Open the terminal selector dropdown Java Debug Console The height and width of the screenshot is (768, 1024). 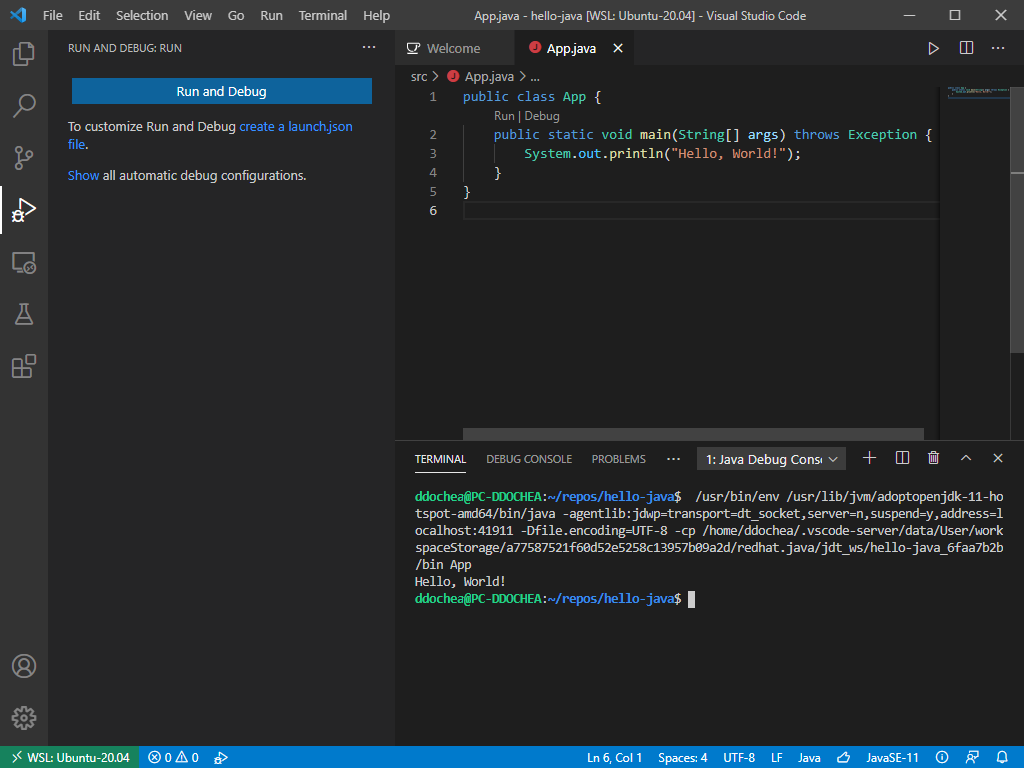click(771, 459)
